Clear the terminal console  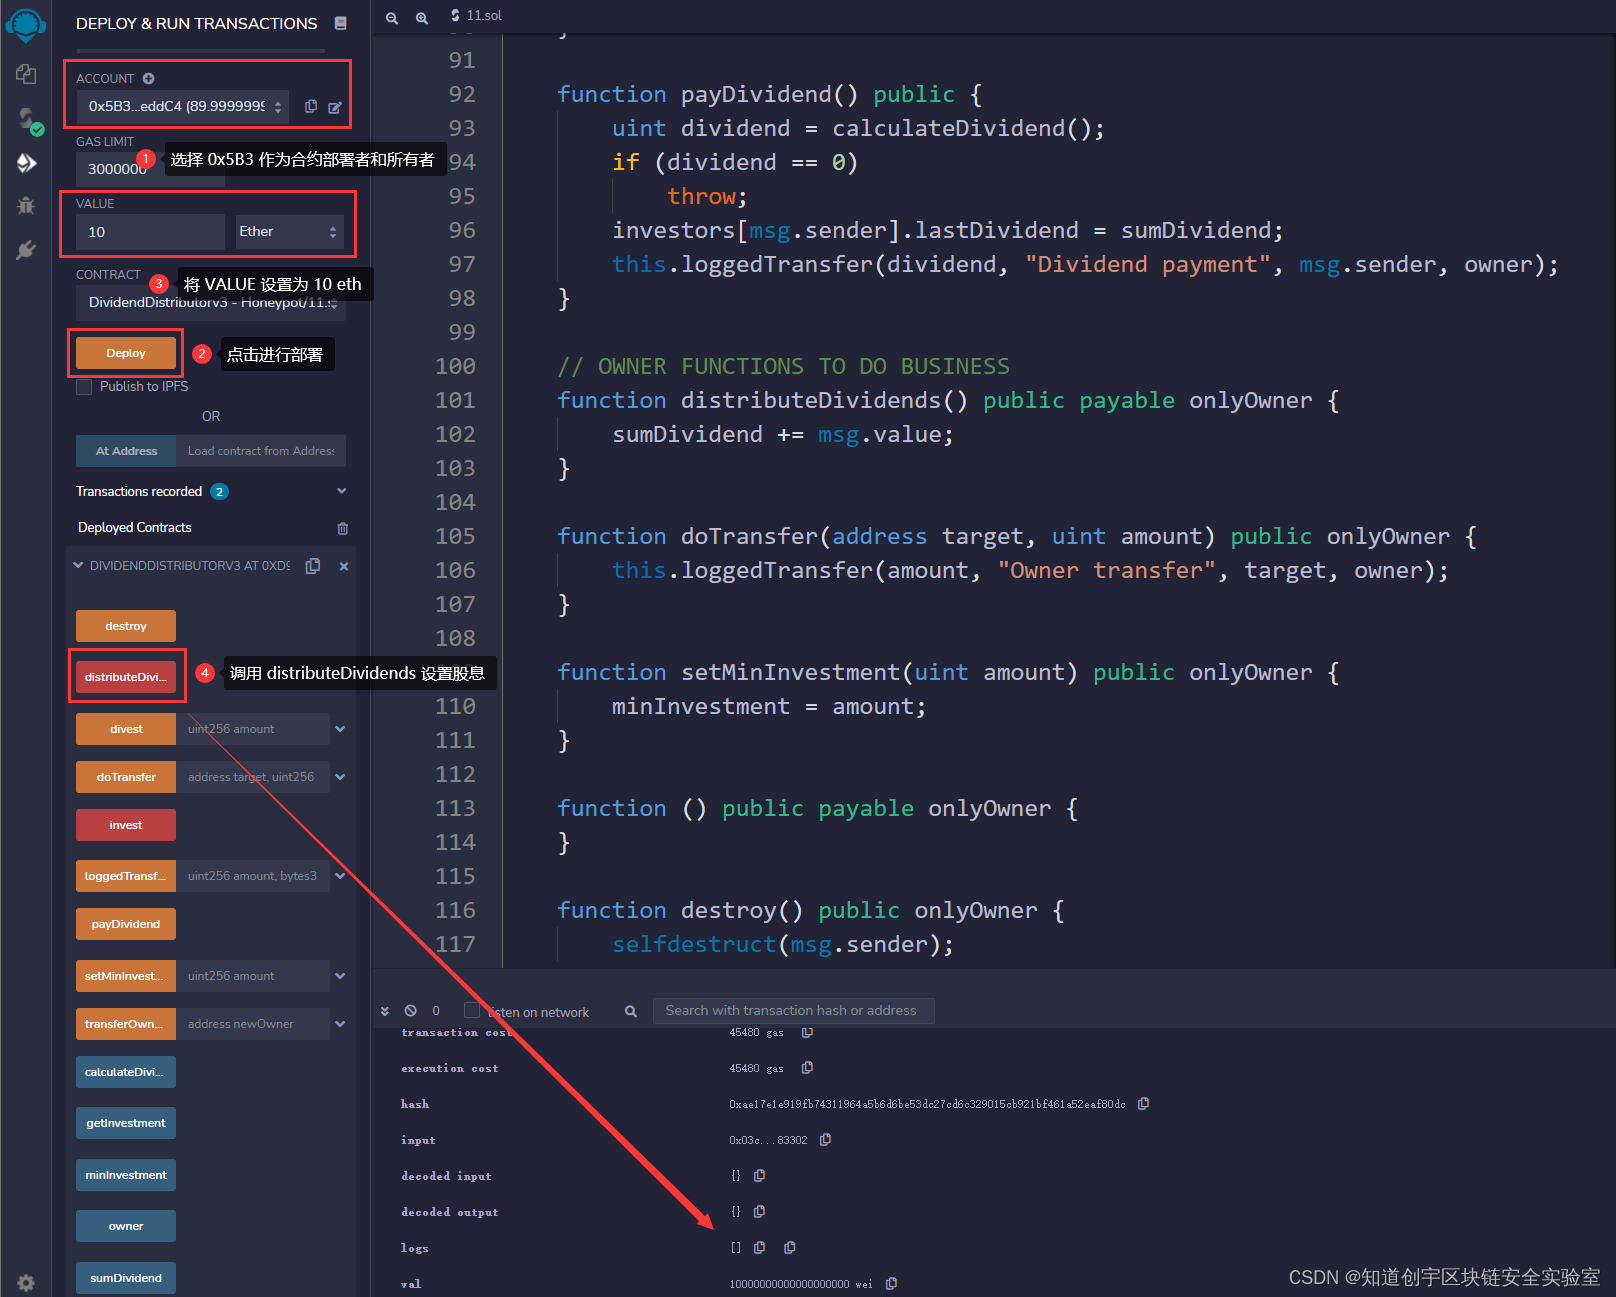click(x=411, y=1011)
